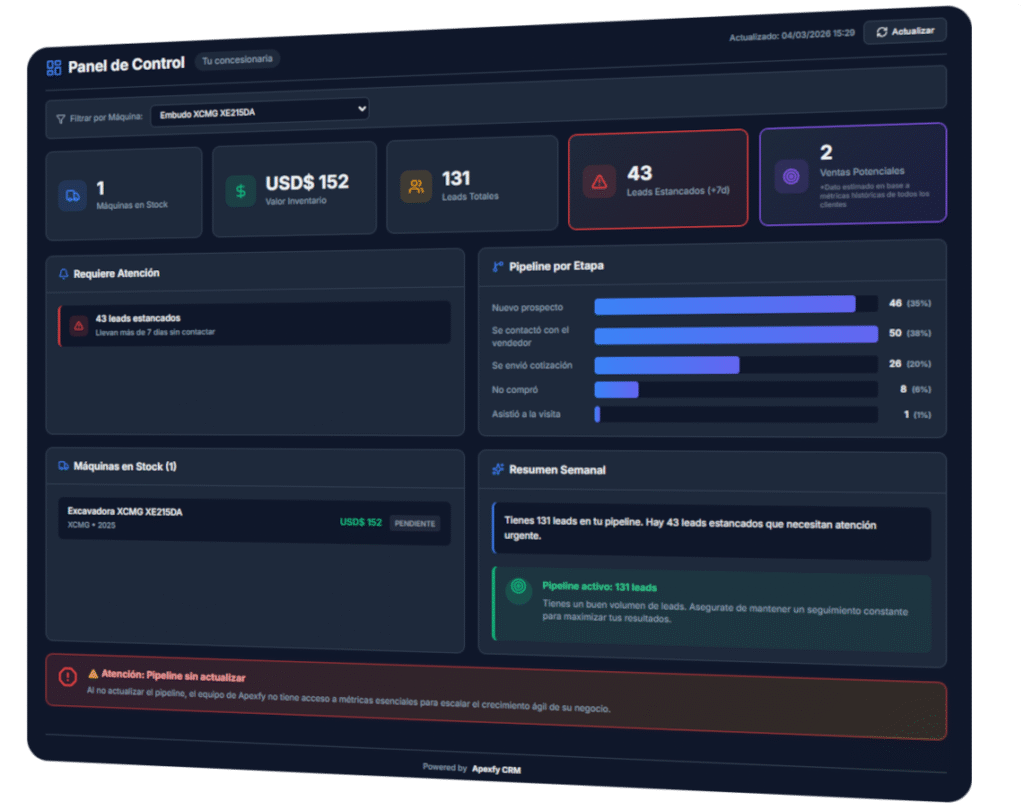The image size is (1024, 810).
Task: Click the purple target icon for Ventas Potenciales
Action: tap(791, 177)
